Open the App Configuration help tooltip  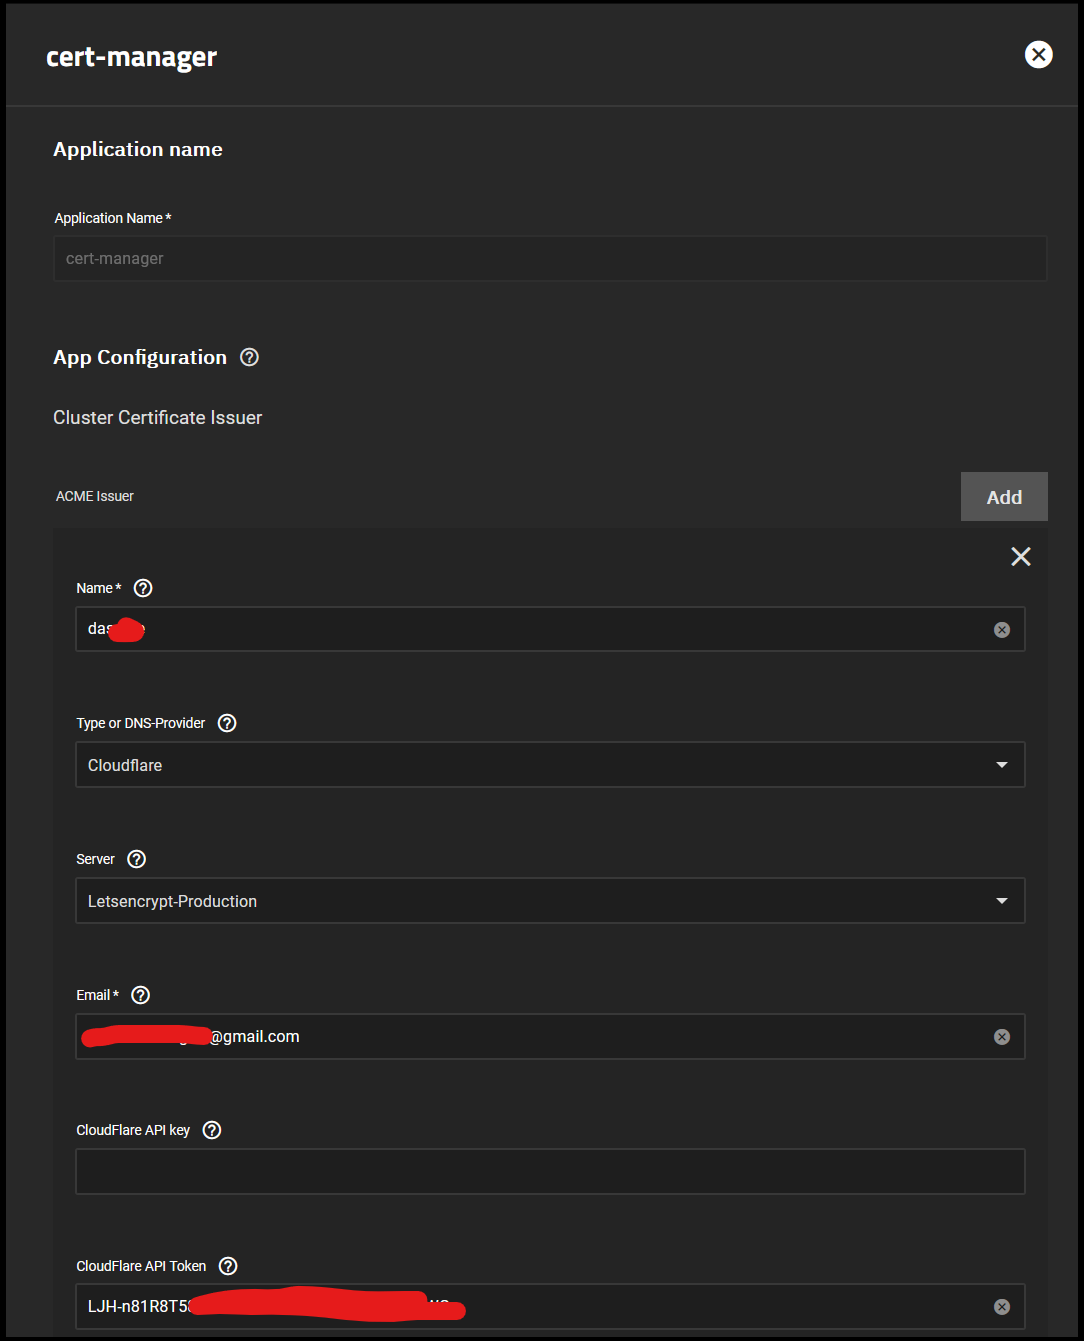[249, 357]
